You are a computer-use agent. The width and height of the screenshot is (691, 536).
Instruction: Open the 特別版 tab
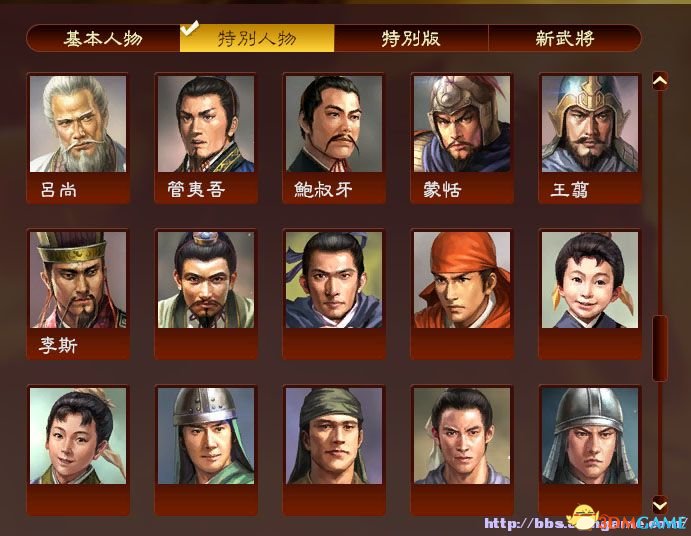pos(411,38)
